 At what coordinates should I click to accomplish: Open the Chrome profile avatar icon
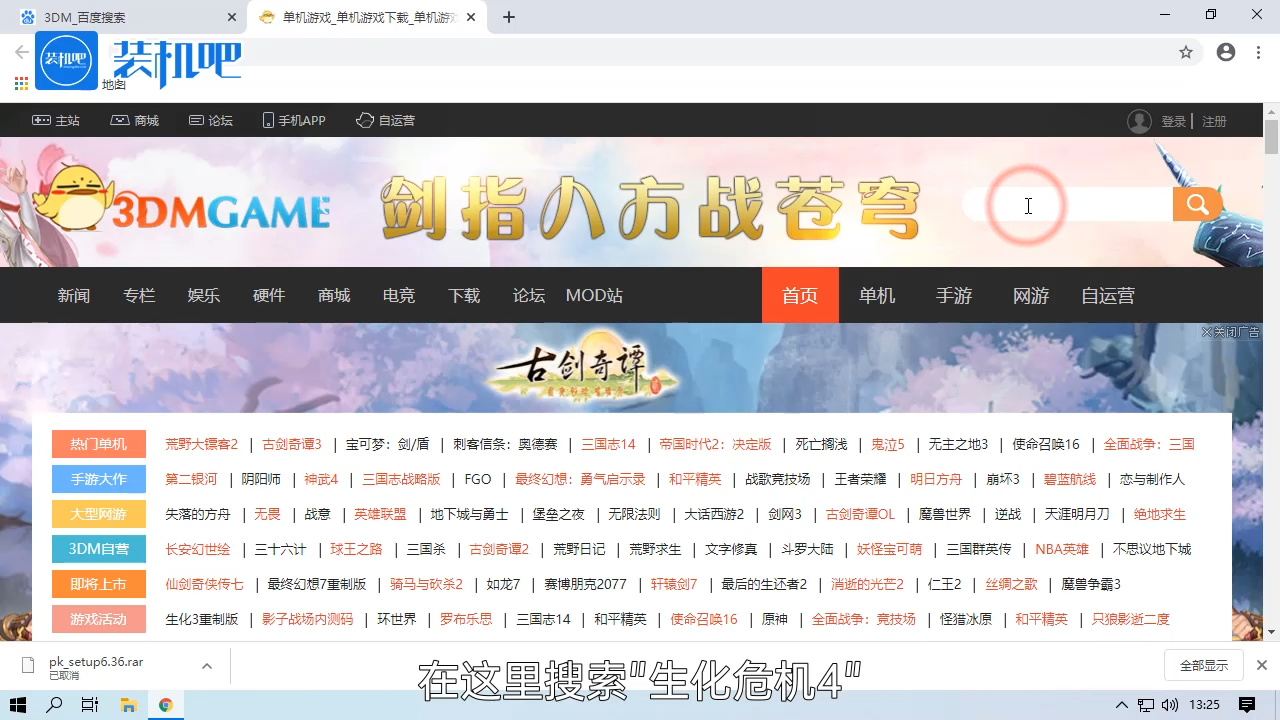coord(1226,52)
